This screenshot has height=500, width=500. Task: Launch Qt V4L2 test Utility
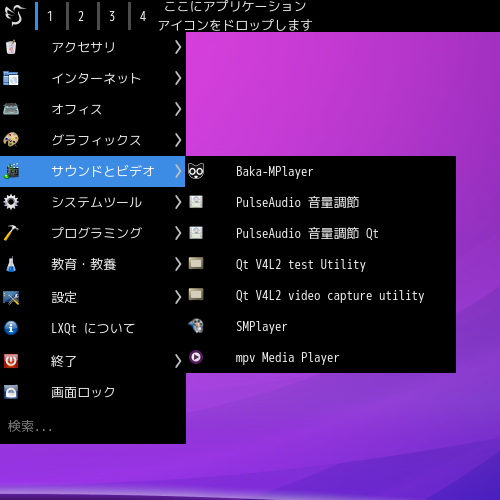pyautogui.click(x=321, y=264)
